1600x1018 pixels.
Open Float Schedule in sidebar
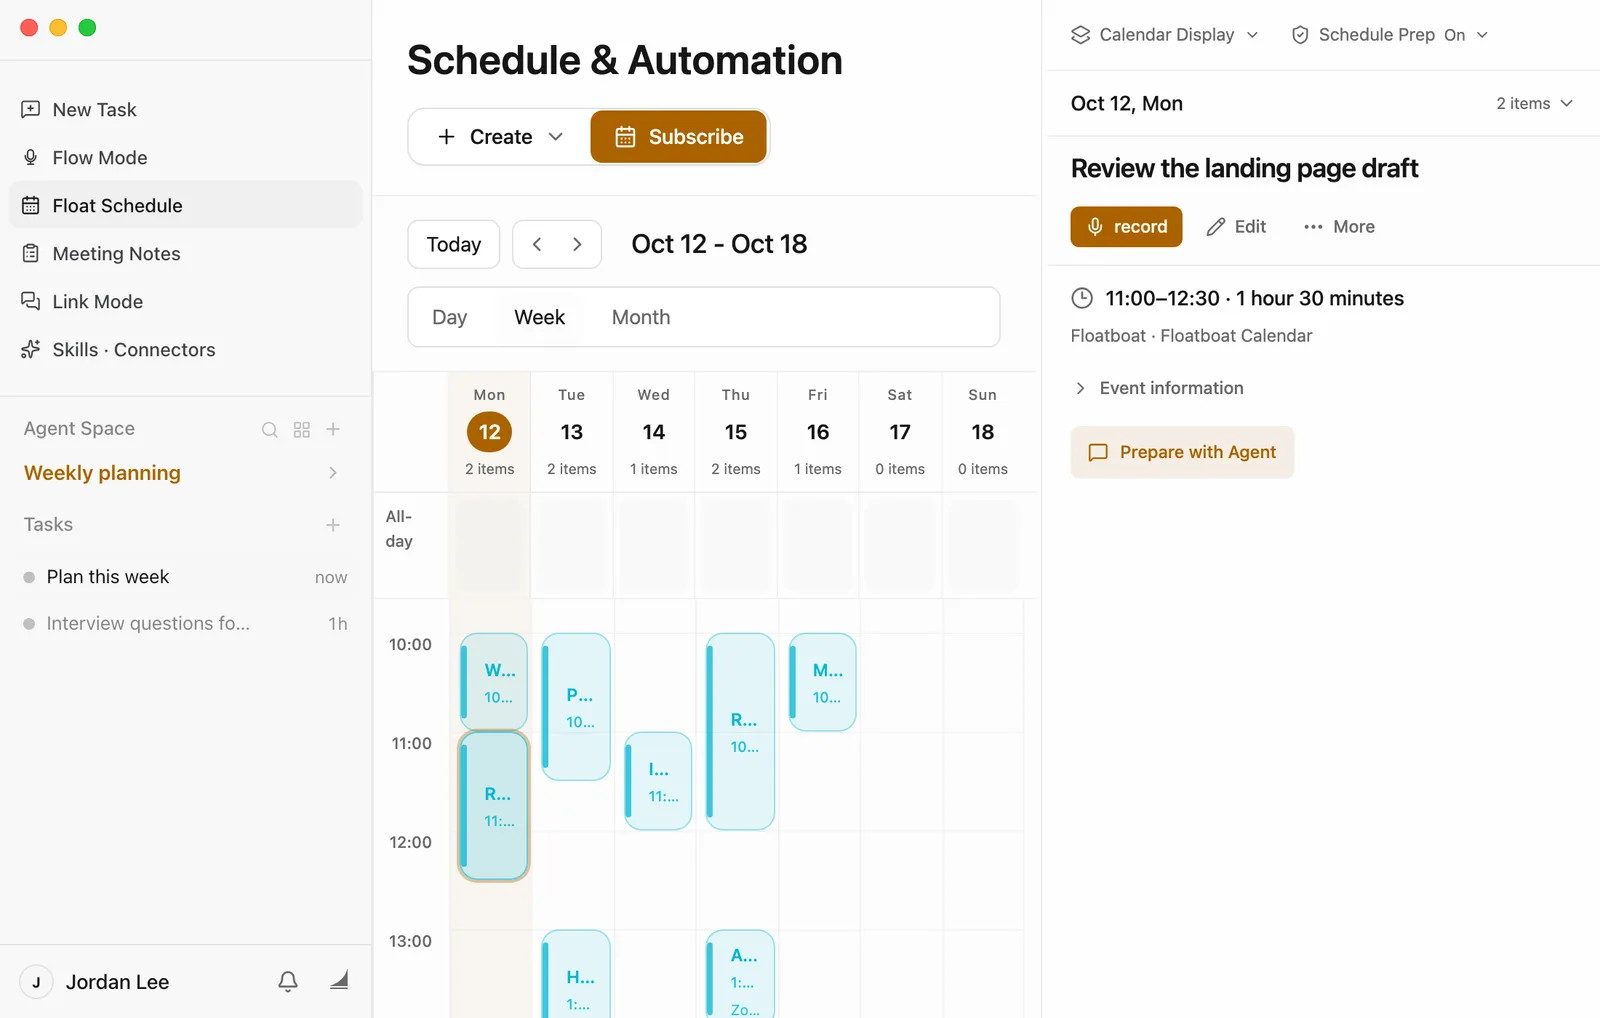click(186, 206)
